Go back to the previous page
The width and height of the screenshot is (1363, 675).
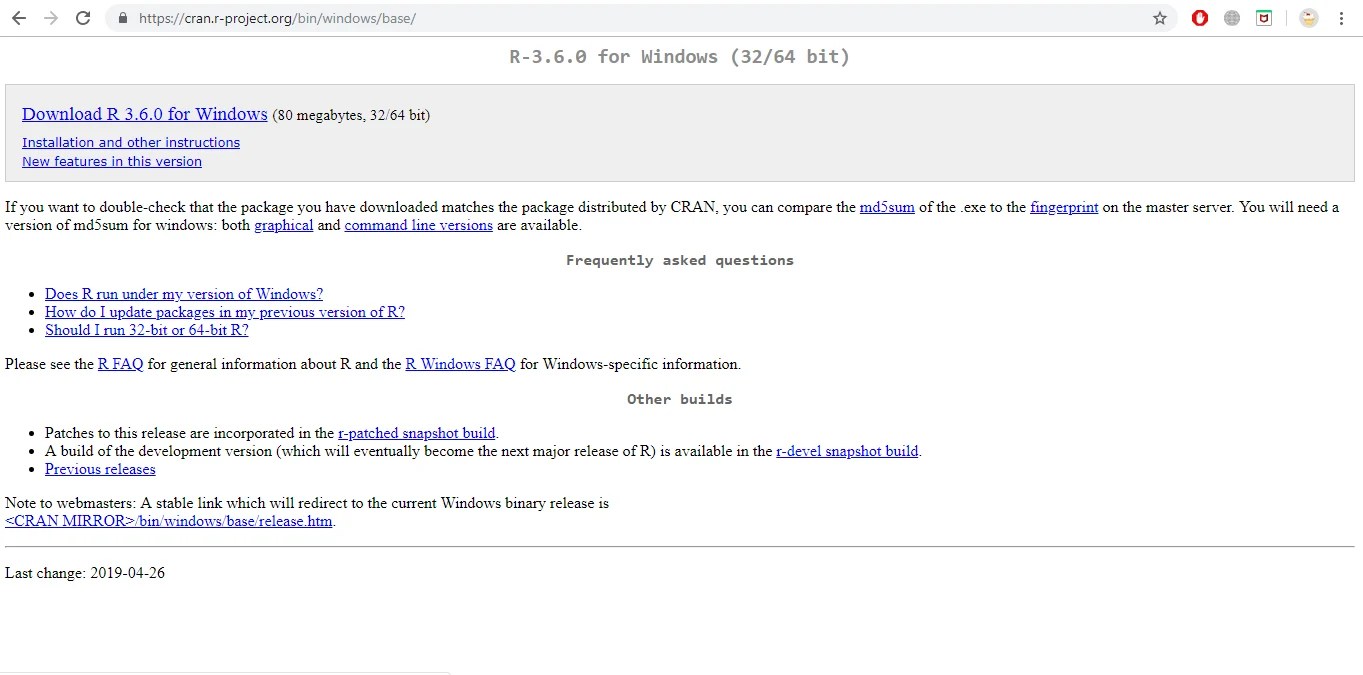(18, 18)
